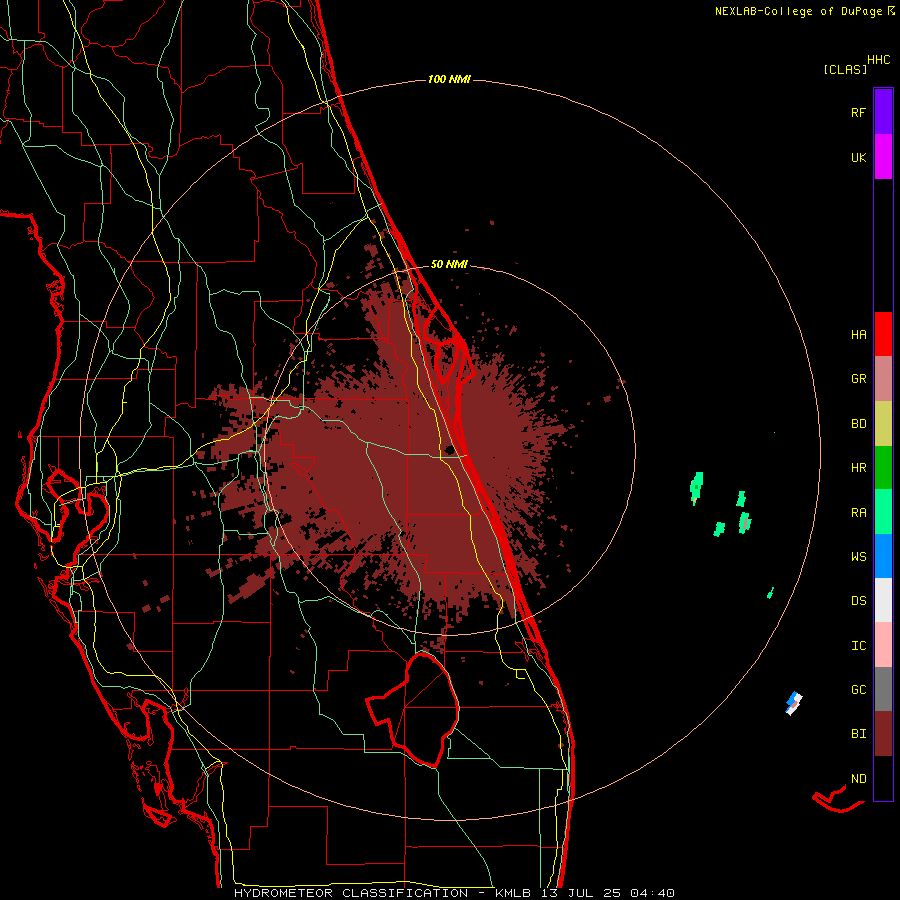
Task: Click the ND legend label
Action: pyautogui.click(x=858, y=779)
